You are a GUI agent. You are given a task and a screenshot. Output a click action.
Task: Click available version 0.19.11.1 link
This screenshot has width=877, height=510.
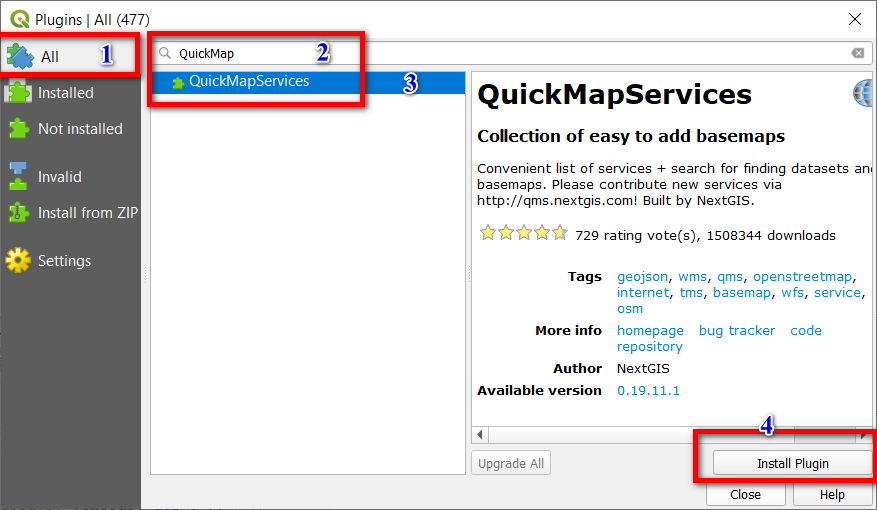pos(648,390)
